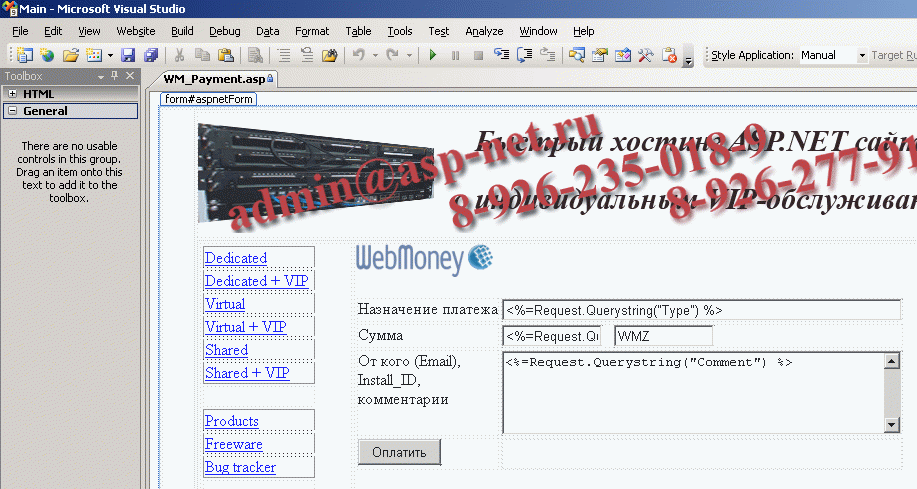Image resolution: width=917 pixels, height=489 pixels.
Task: Close the Toolbox panel with X
Action: tap(130, 75)
